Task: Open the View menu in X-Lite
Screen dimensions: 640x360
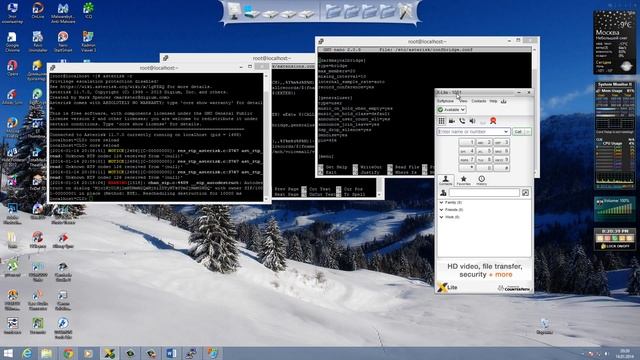Action: pyautogui.click(x=463, y=101)
